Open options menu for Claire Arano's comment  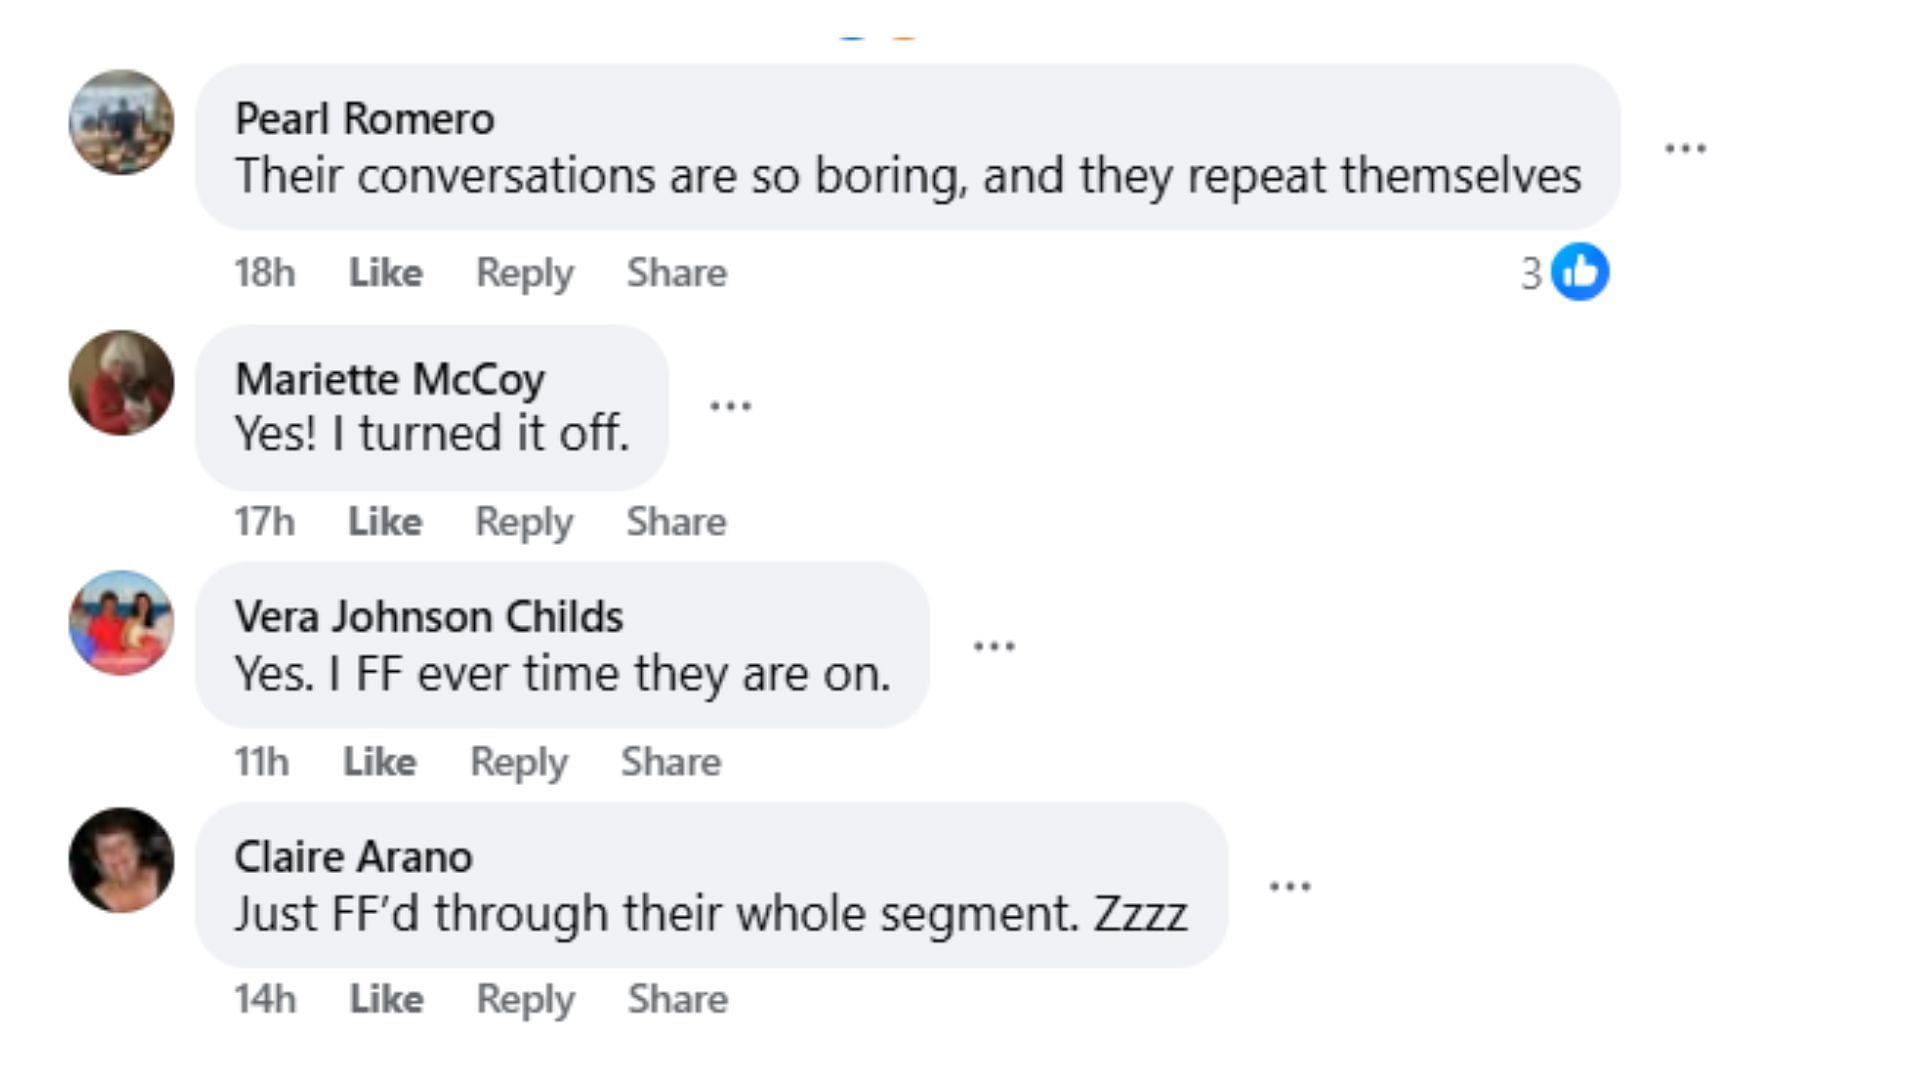pyautogui.click(x=1290, y=886)
